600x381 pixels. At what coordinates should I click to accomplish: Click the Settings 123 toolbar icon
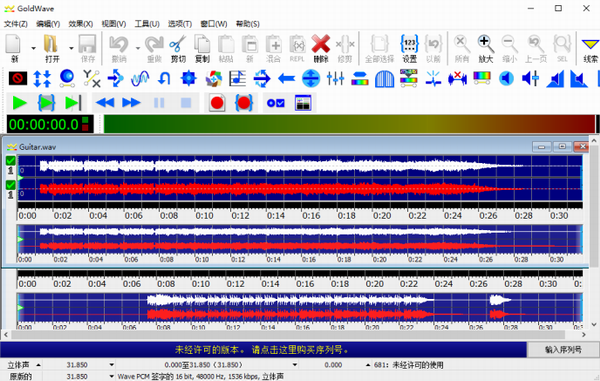tap(409, 49)
